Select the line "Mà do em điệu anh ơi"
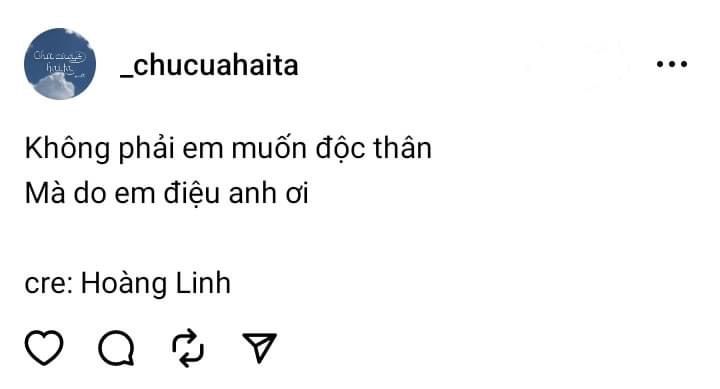The width and height of the screenshot is (720, 389). [x=166, y=193]
